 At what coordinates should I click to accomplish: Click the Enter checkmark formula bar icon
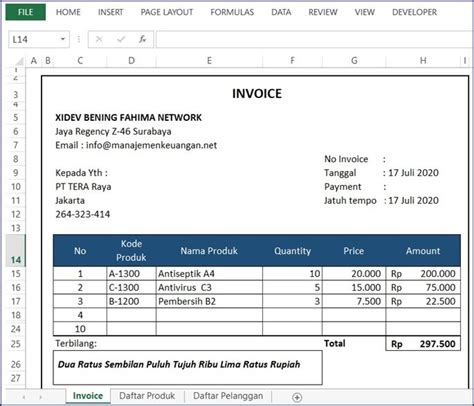coord(121,40)
